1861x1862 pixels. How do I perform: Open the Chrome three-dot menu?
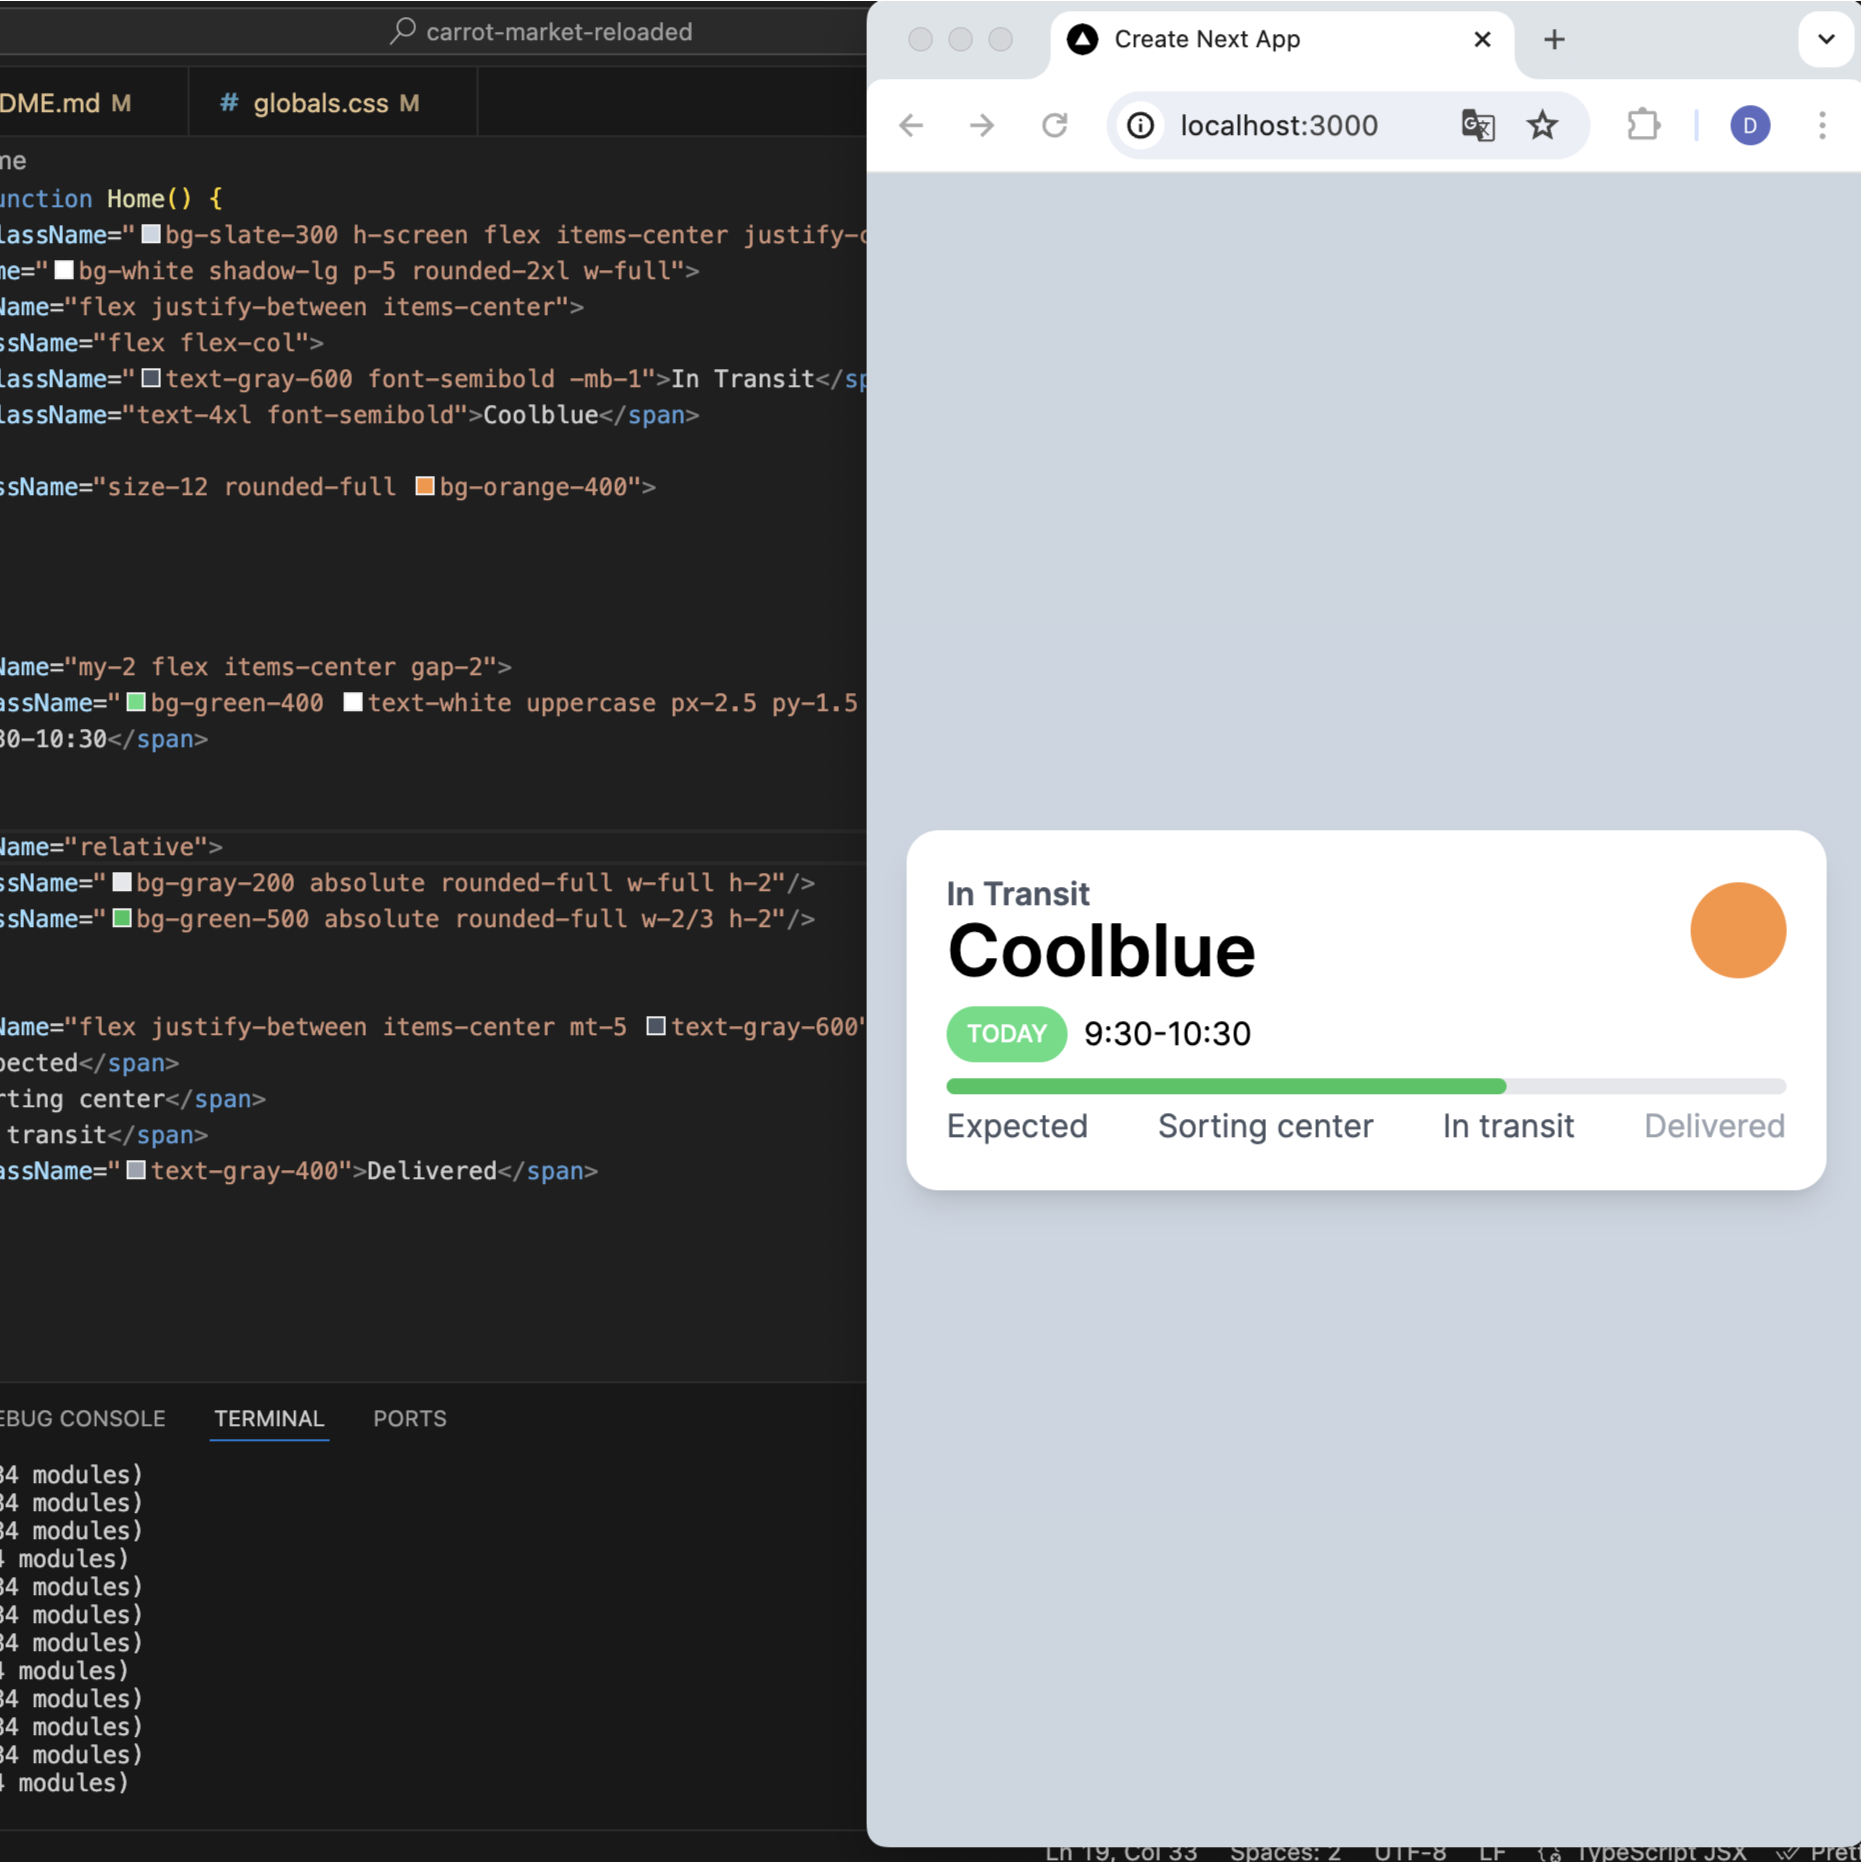pyautogui.click(x=1822, y=125)
